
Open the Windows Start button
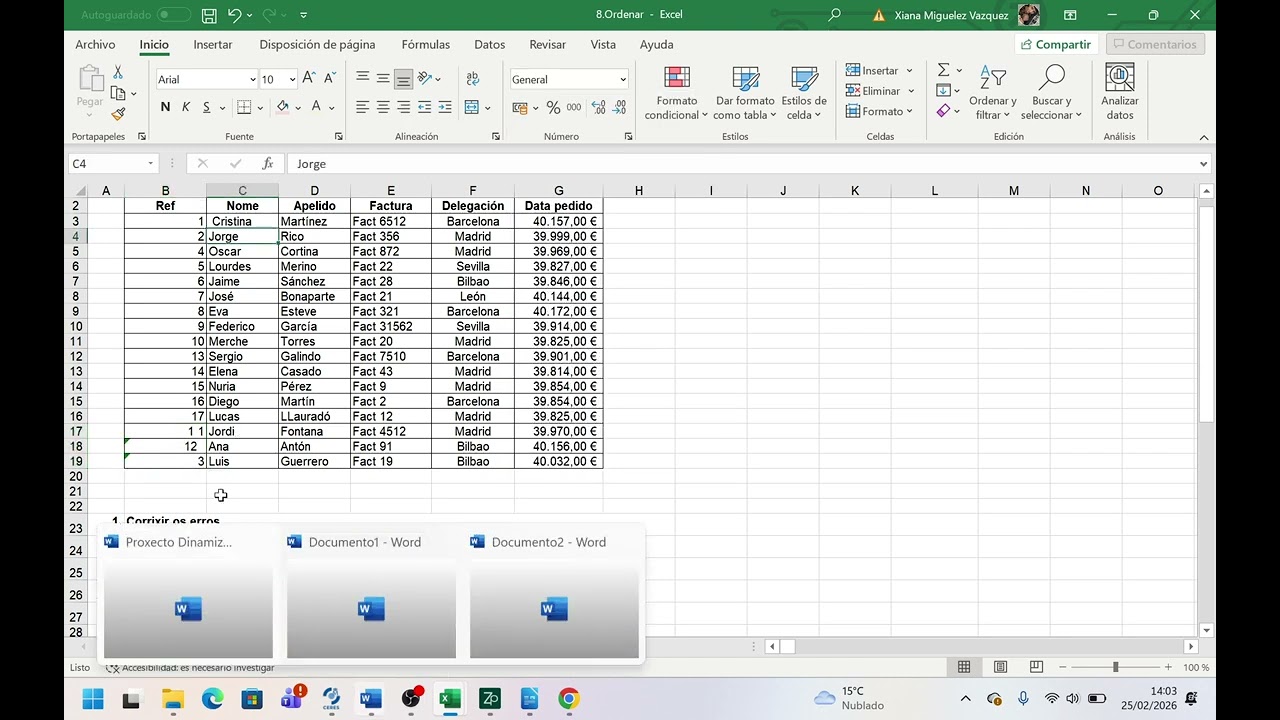93,699
